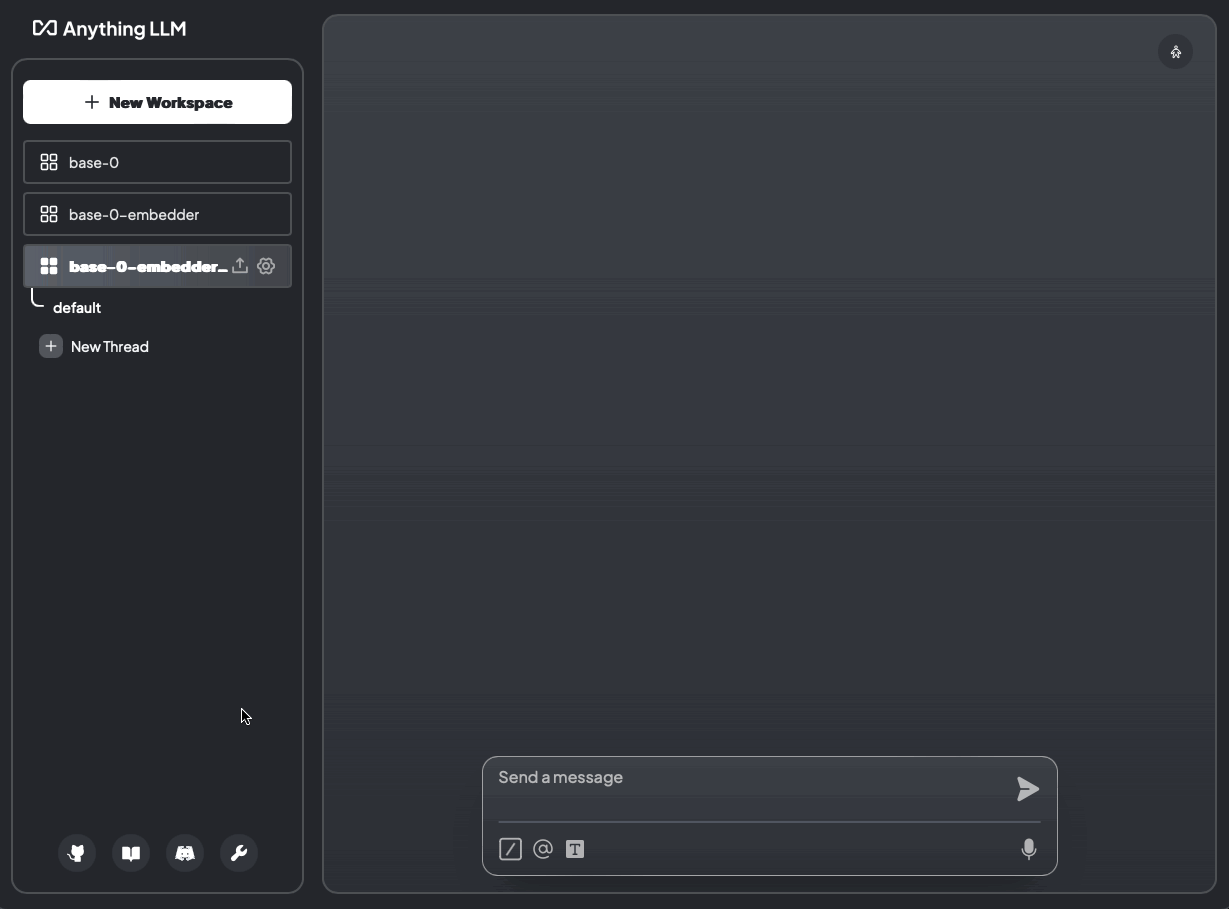Click the top-right accessibility icon
The height and width of the screenshot is (909, 1229).
[1176, 52]
